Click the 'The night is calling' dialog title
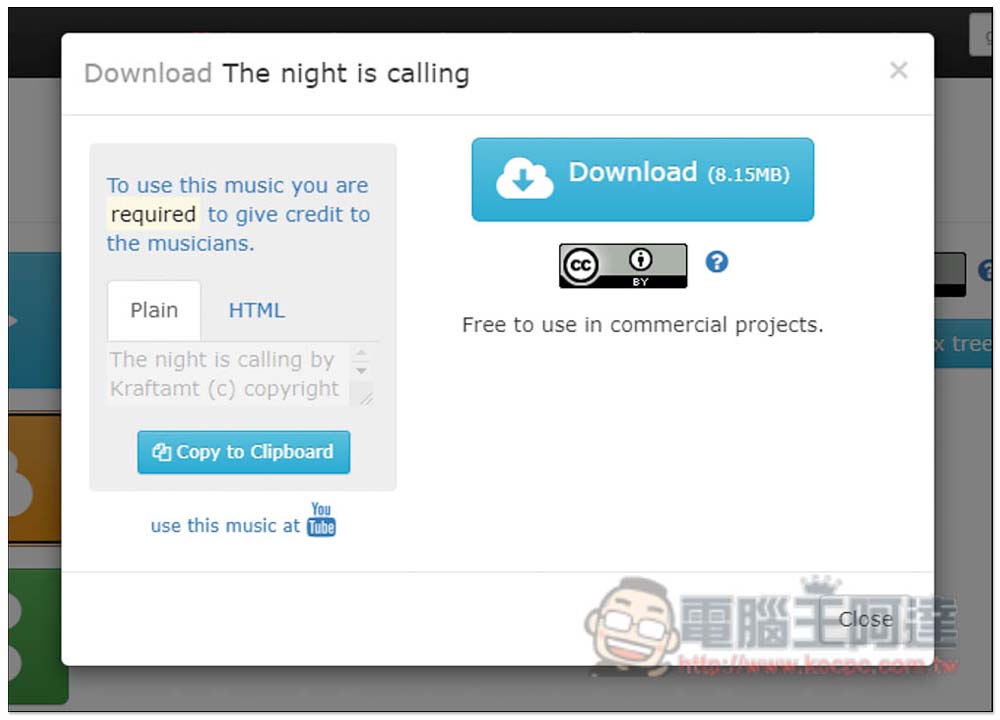Screen dimensions: 1000x720 click(346, 74)
